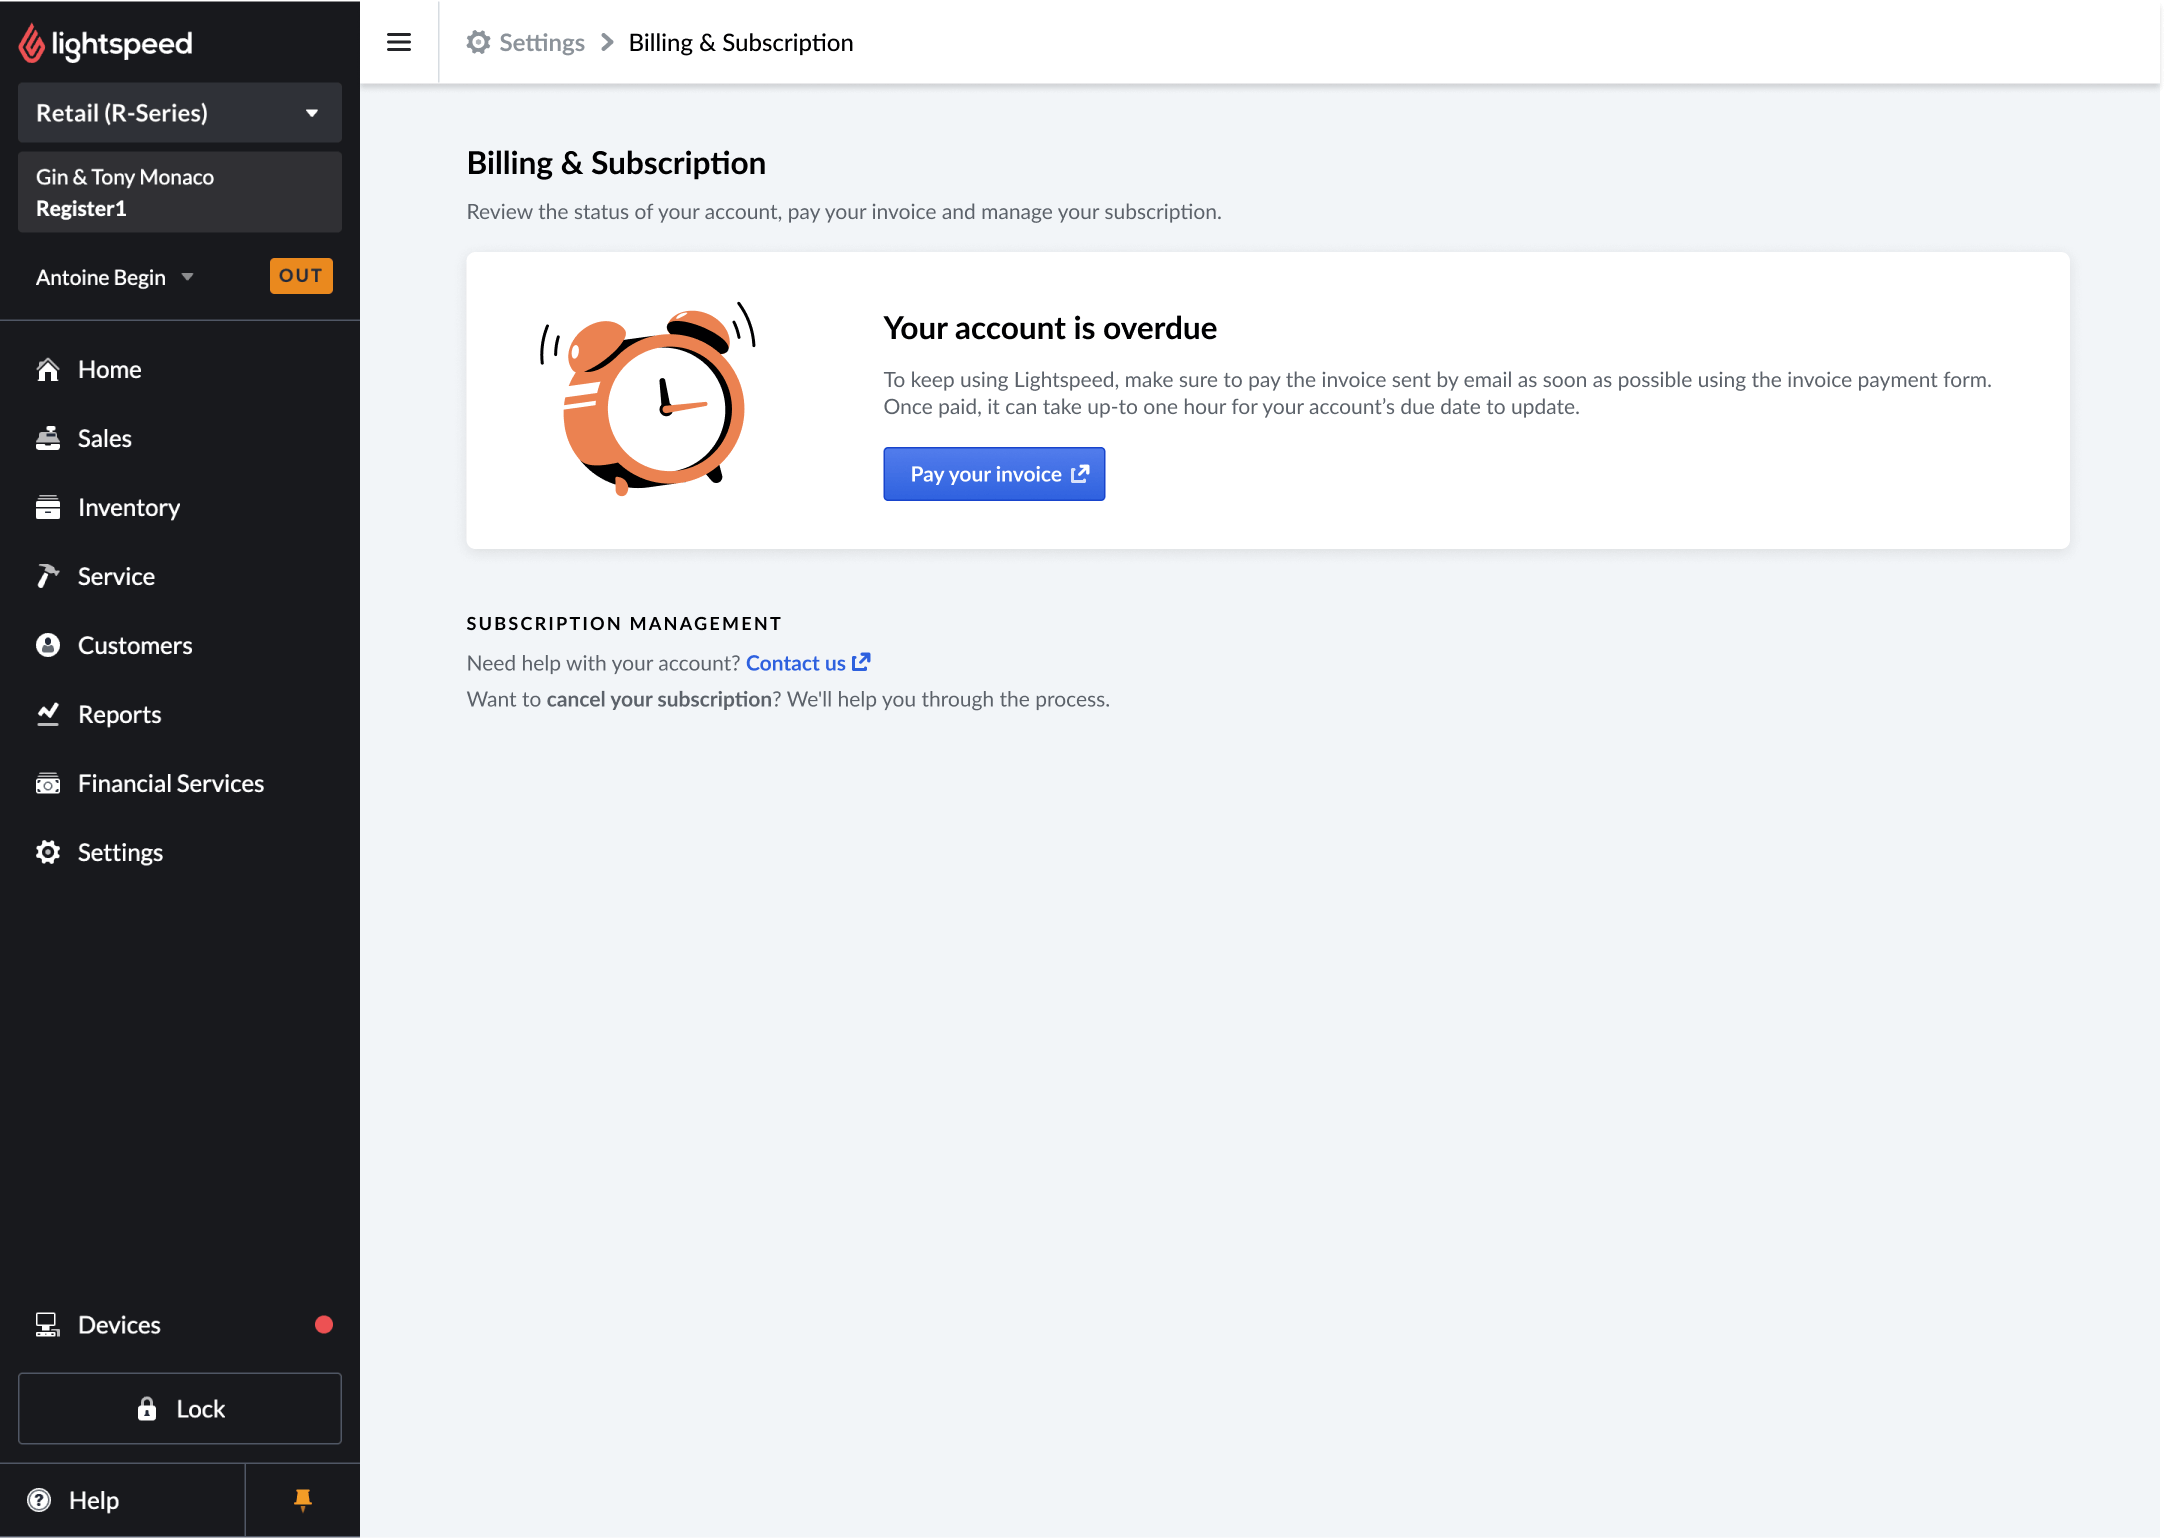Expand the Antoine Begin user menu arrow

(x=187, y=277)
